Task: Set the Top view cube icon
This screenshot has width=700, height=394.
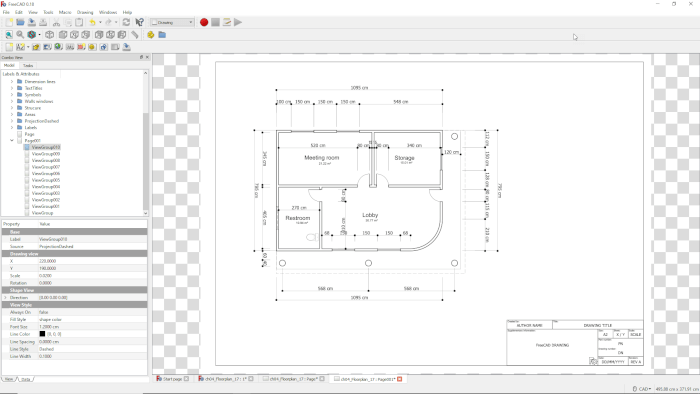Action: 75,35
